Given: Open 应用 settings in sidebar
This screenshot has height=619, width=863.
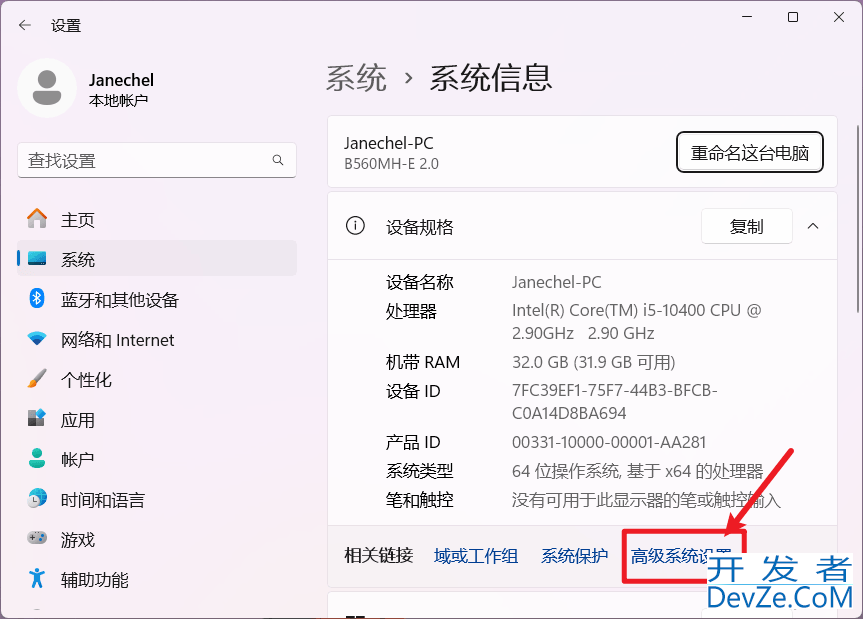Looking at the screenshot, I should 157,420.
